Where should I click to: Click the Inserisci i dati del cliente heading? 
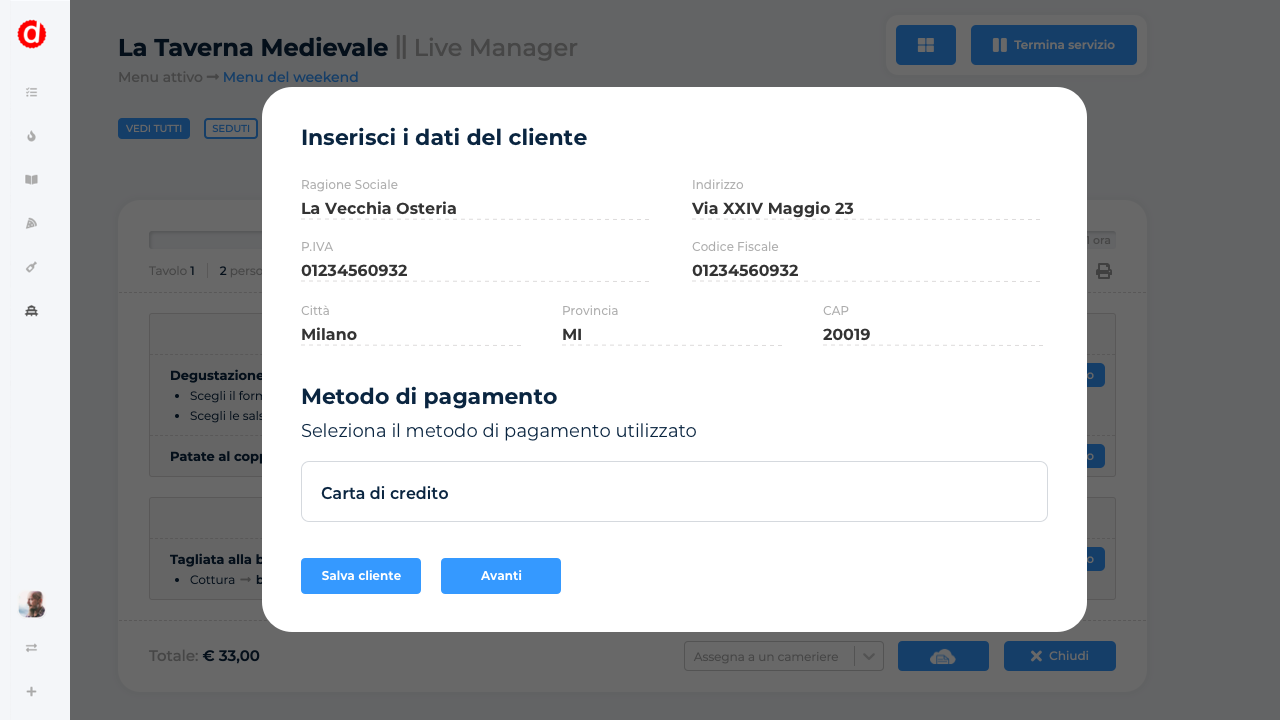pyautogui.click(x=444, y=137)
